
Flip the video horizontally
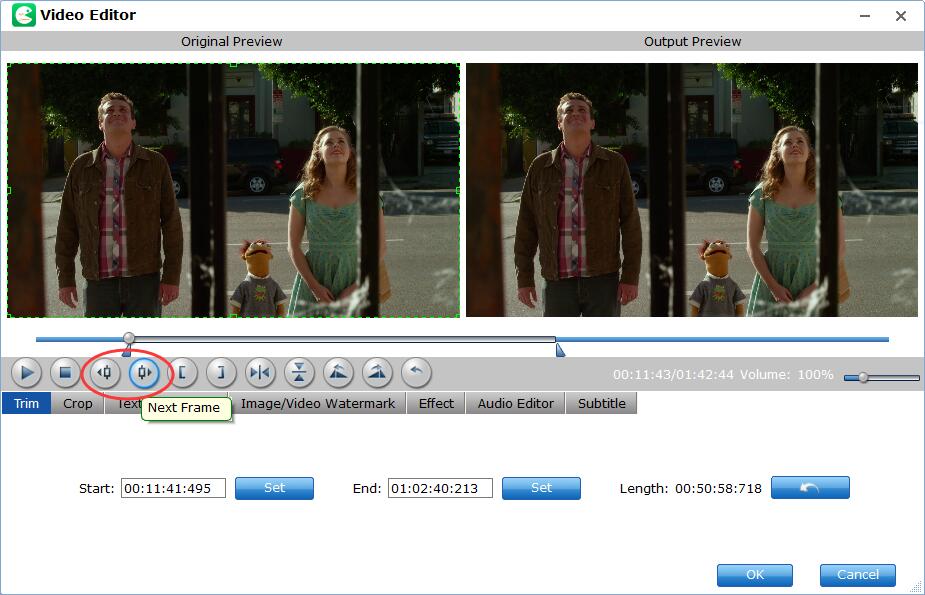tap(260, 373)
